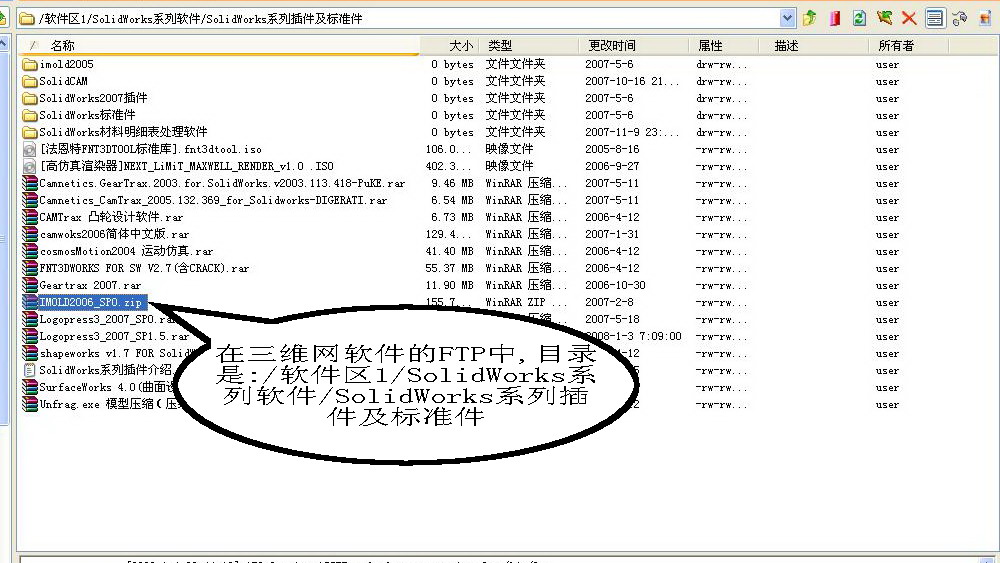The height and width of the screenshot is (563, 1000).
Task: Select the SurfaceWorks 4.0 archive file
Action: pyautogui.click(x=105, y=387)
